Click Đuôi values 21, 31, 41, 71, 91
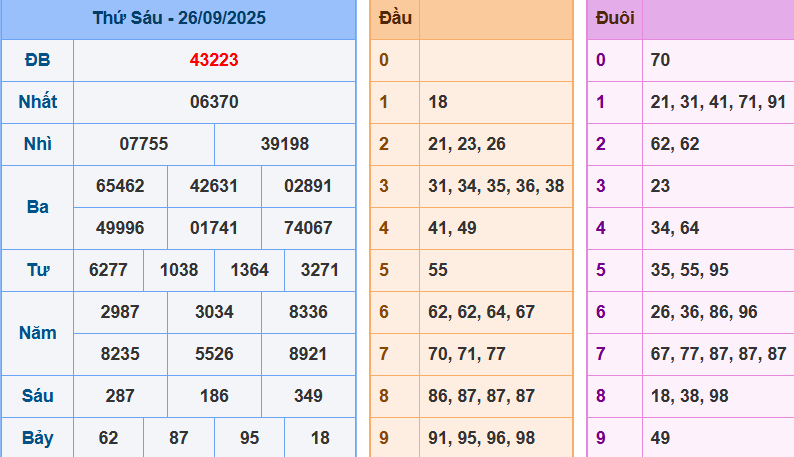Viewport: 794px width, 457px height. point(717,102)
